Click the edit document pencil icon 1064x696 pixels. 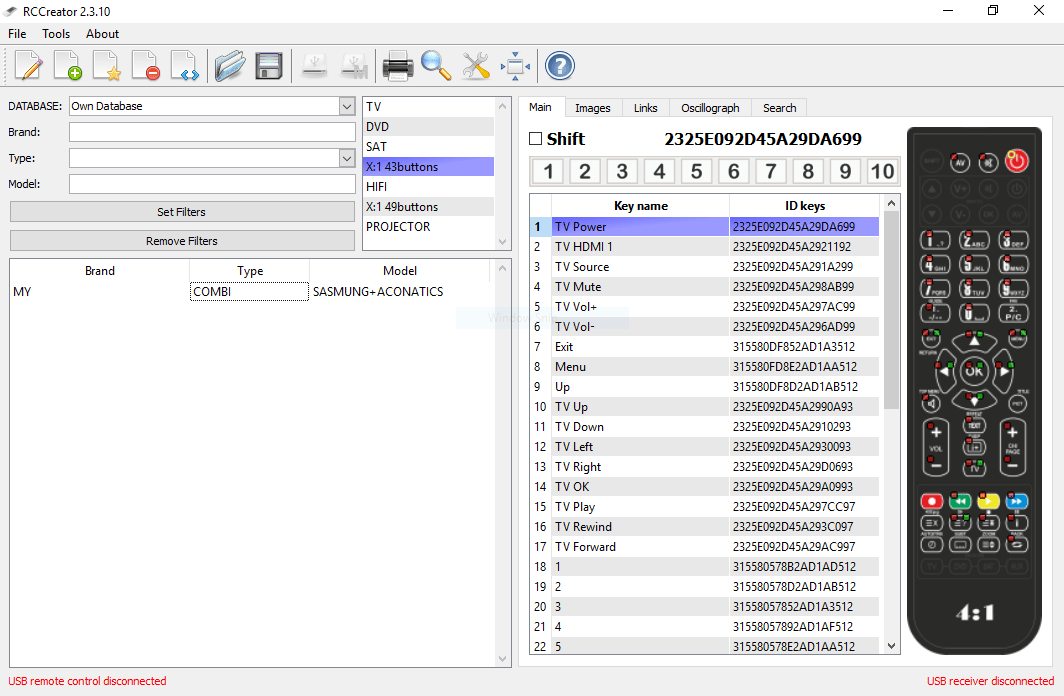pos(28,66)
